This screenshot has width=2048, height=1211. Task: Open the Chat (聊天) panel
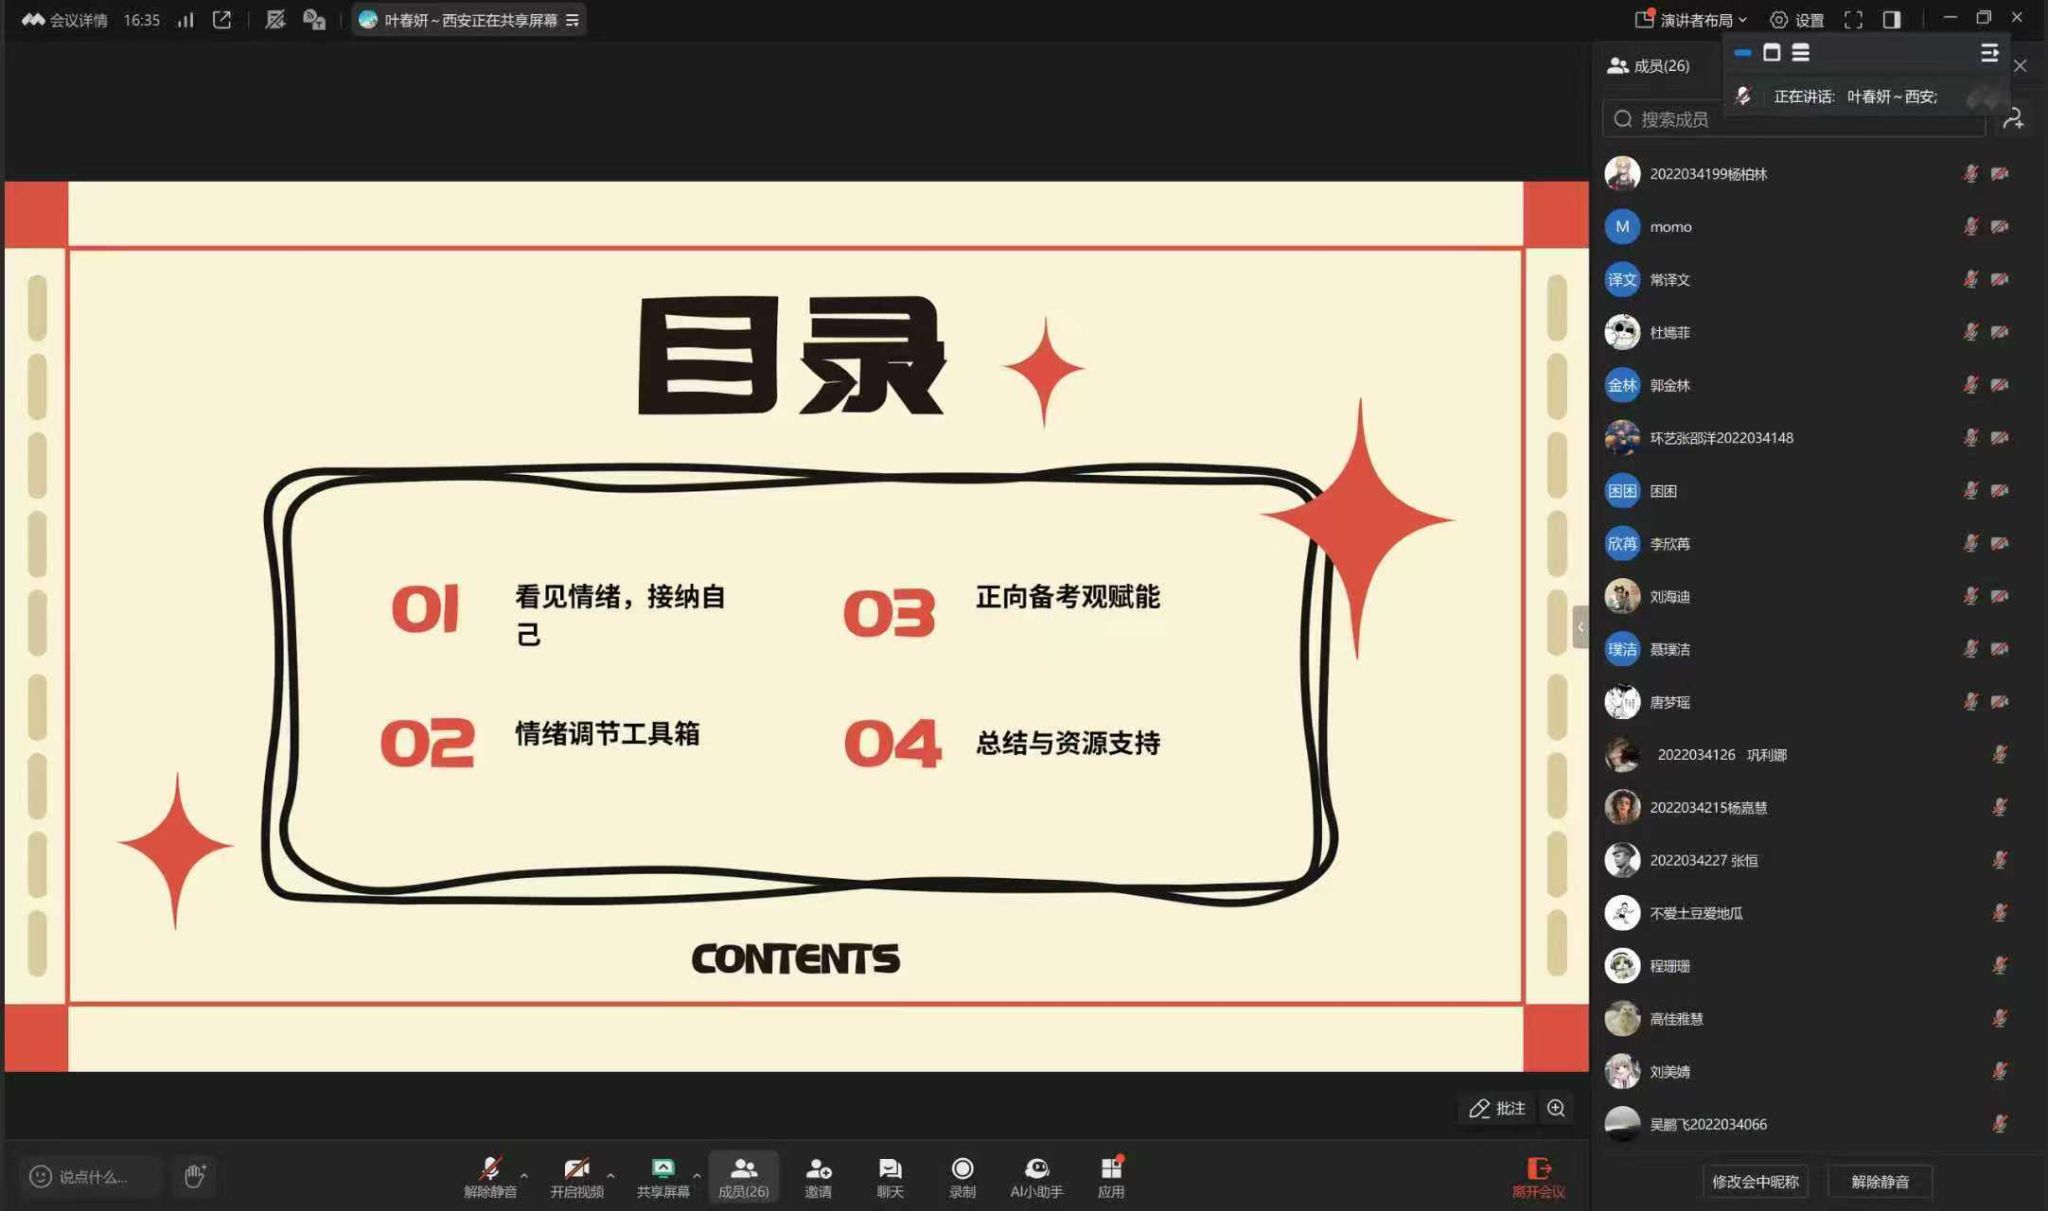pos(889,1169)
